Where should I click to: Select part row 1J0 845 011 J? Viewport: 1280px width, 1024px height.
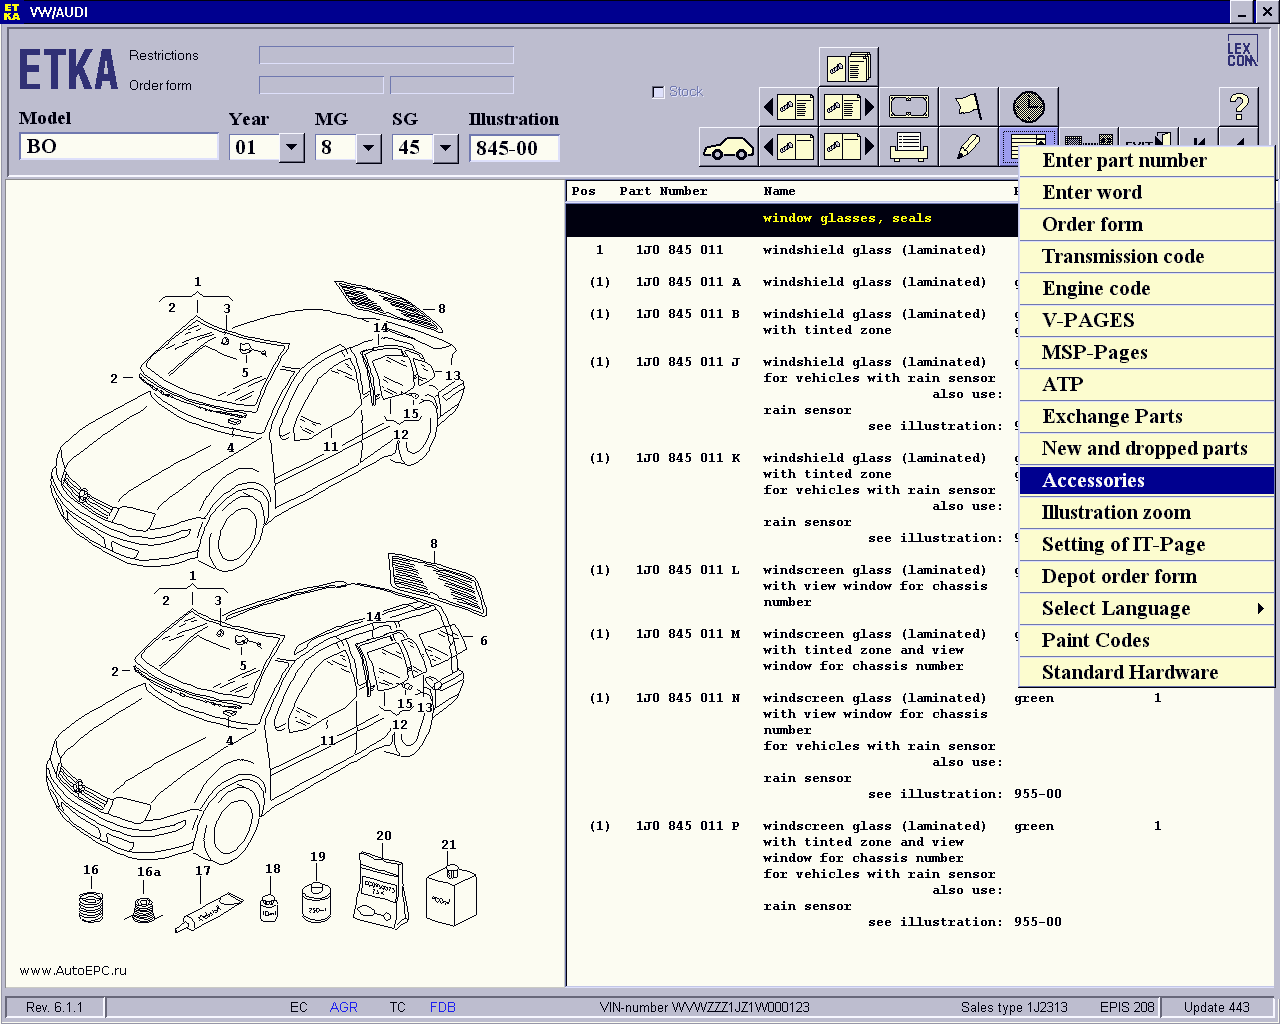tap(688, 362)
